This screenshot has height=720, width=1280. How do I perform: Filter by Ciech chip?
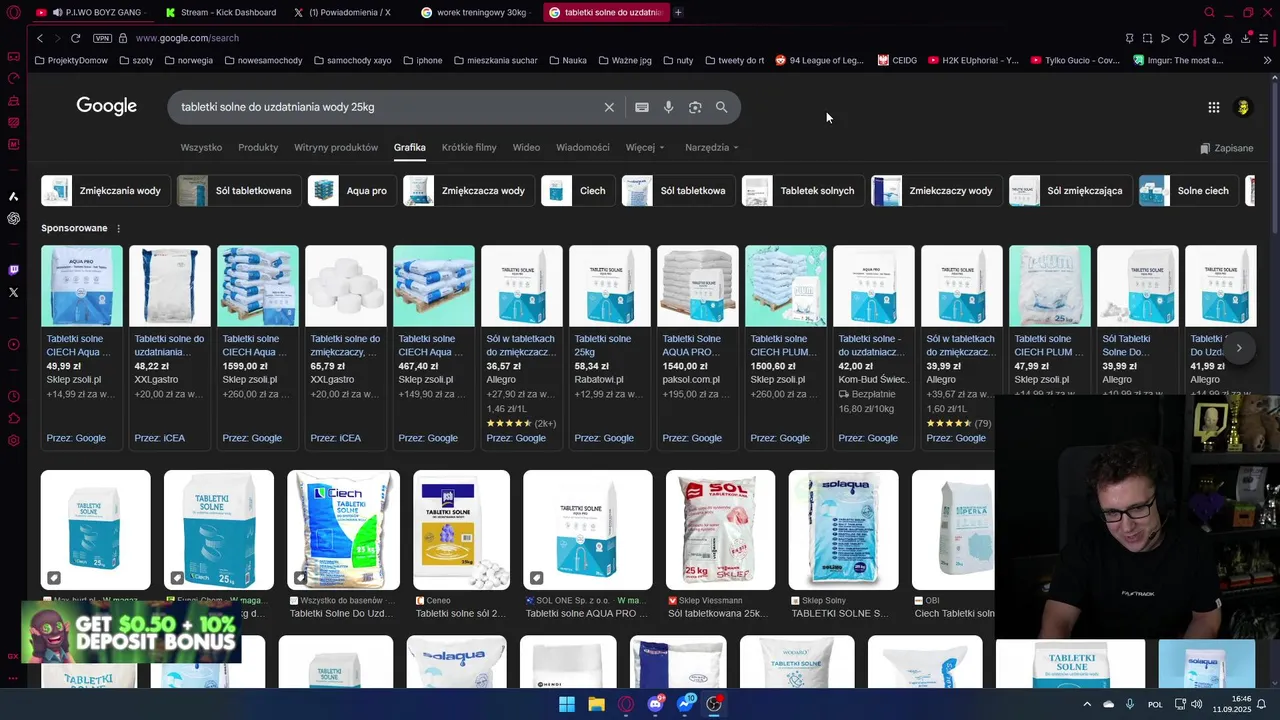pos(578,190)
